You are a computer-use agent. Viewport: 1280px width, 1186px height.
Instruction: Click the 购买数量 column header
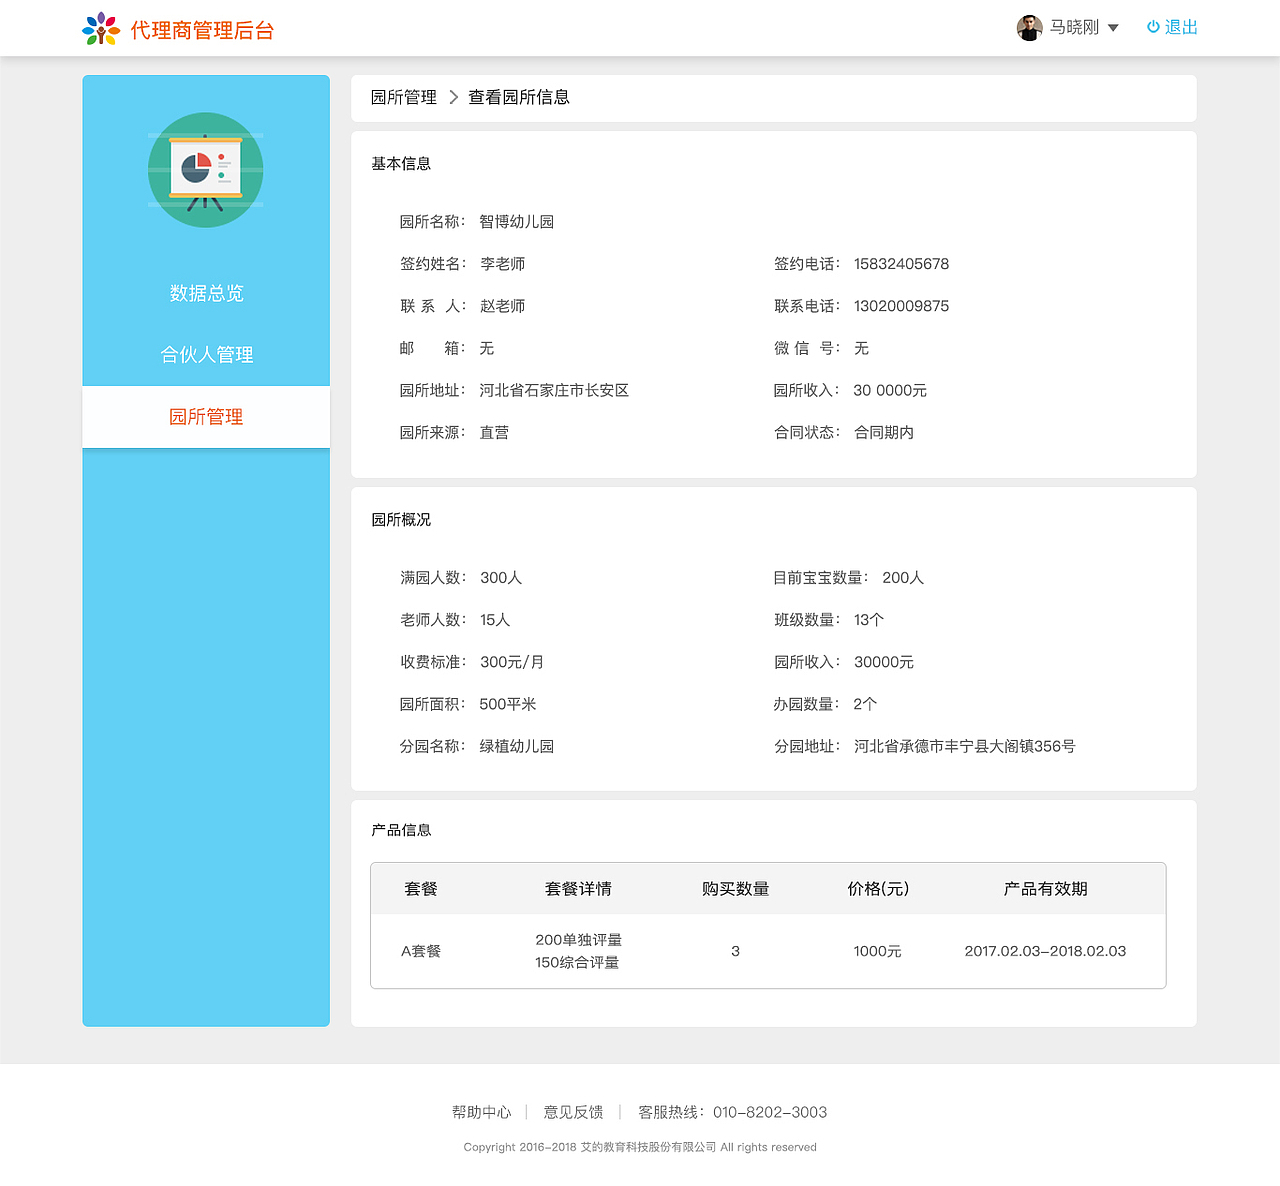click(x=736, y=889)
